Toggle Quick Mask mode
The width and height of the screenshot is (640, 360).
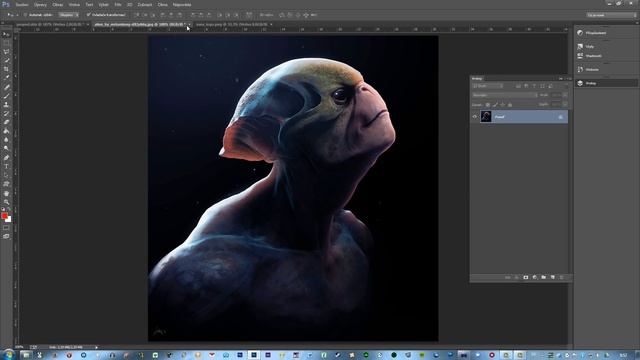6,228
